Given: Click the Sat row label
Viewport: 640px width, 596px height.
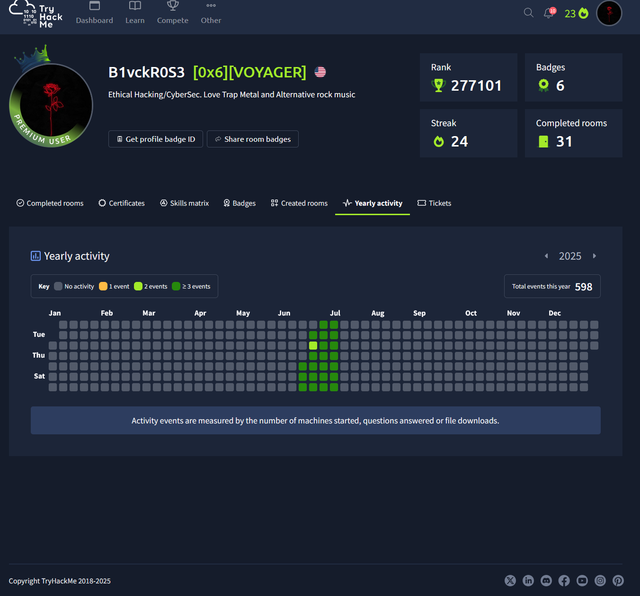Looking at the screenshot, I should [x=39, y=376].
